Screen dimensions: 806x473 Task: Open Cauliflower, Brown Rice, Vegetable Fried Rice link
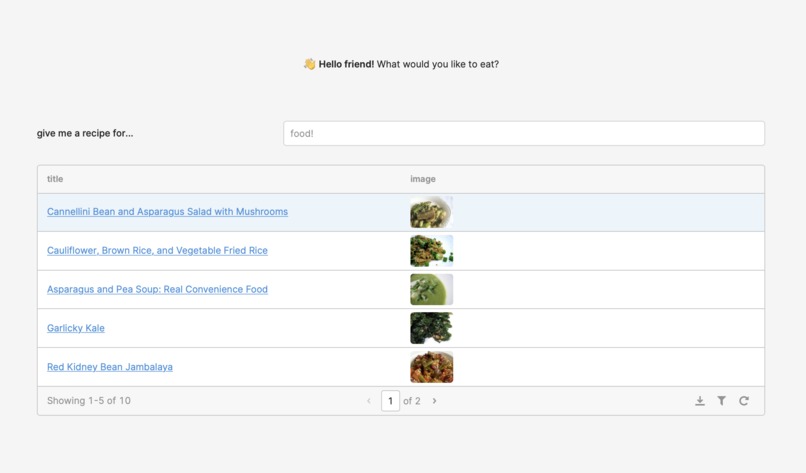click(157, 250)
